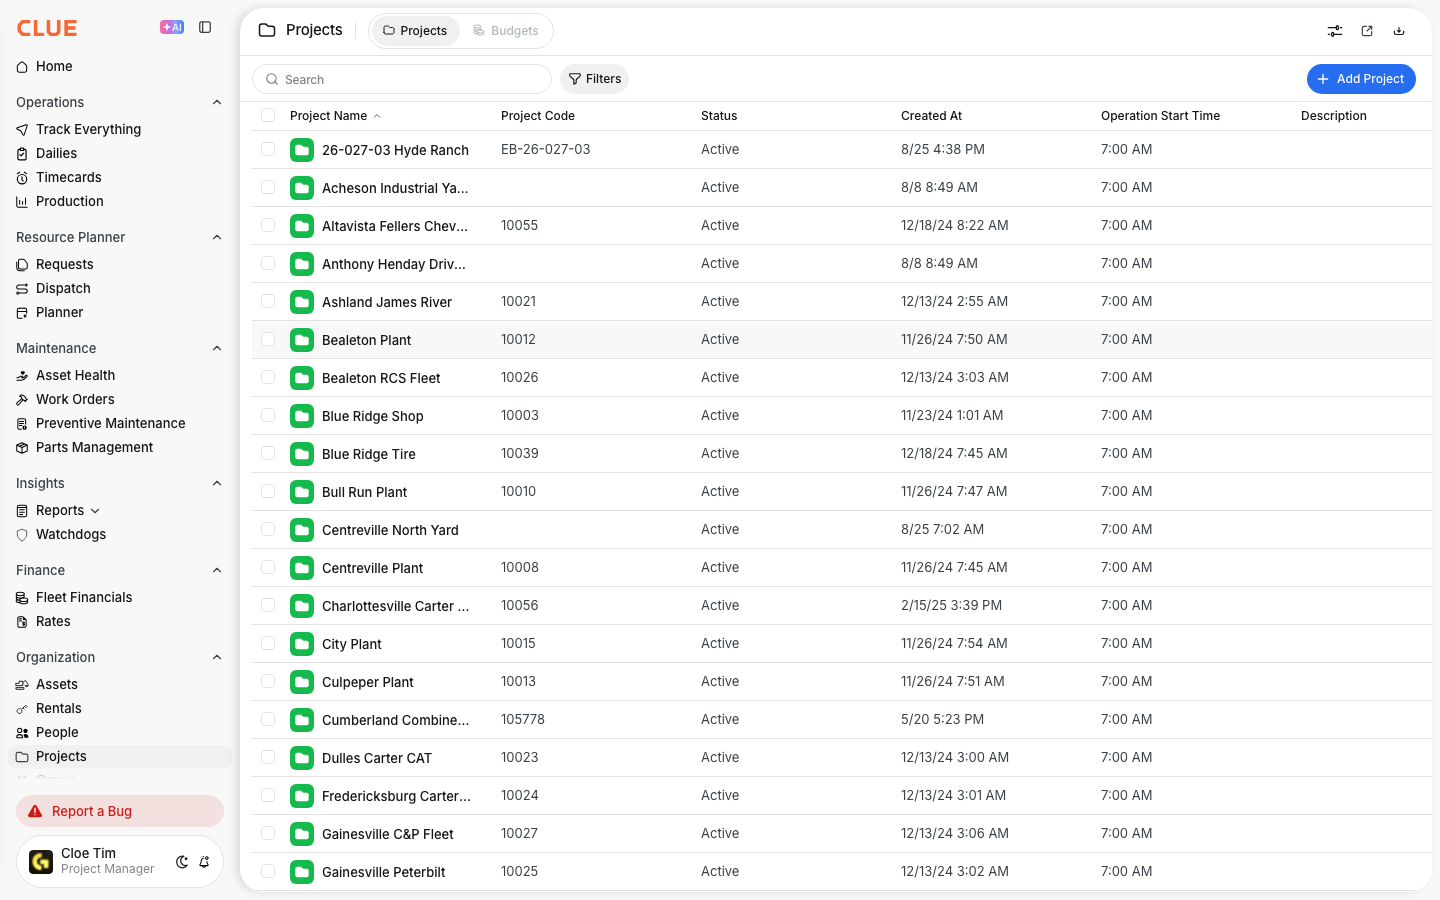Click the Timecards stopwatch icon

22,178
